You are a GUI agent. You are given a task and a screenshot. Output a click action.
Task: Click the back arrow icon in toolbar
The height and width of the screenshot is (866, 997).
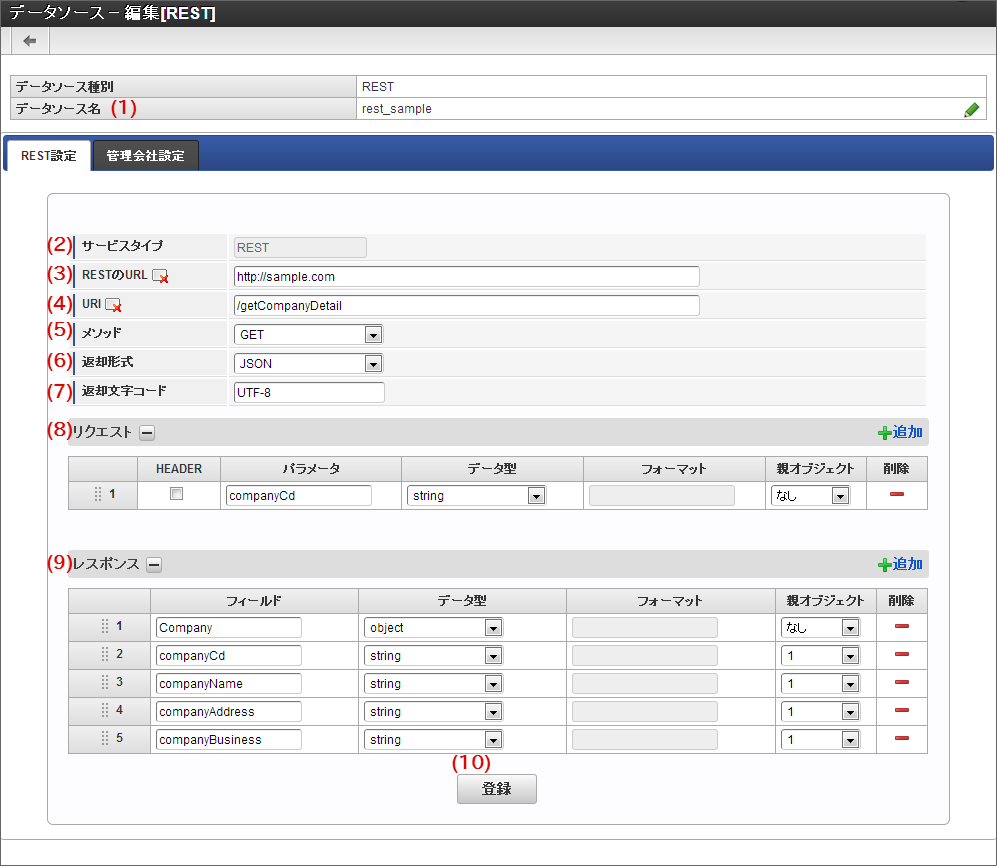point(30,41)
